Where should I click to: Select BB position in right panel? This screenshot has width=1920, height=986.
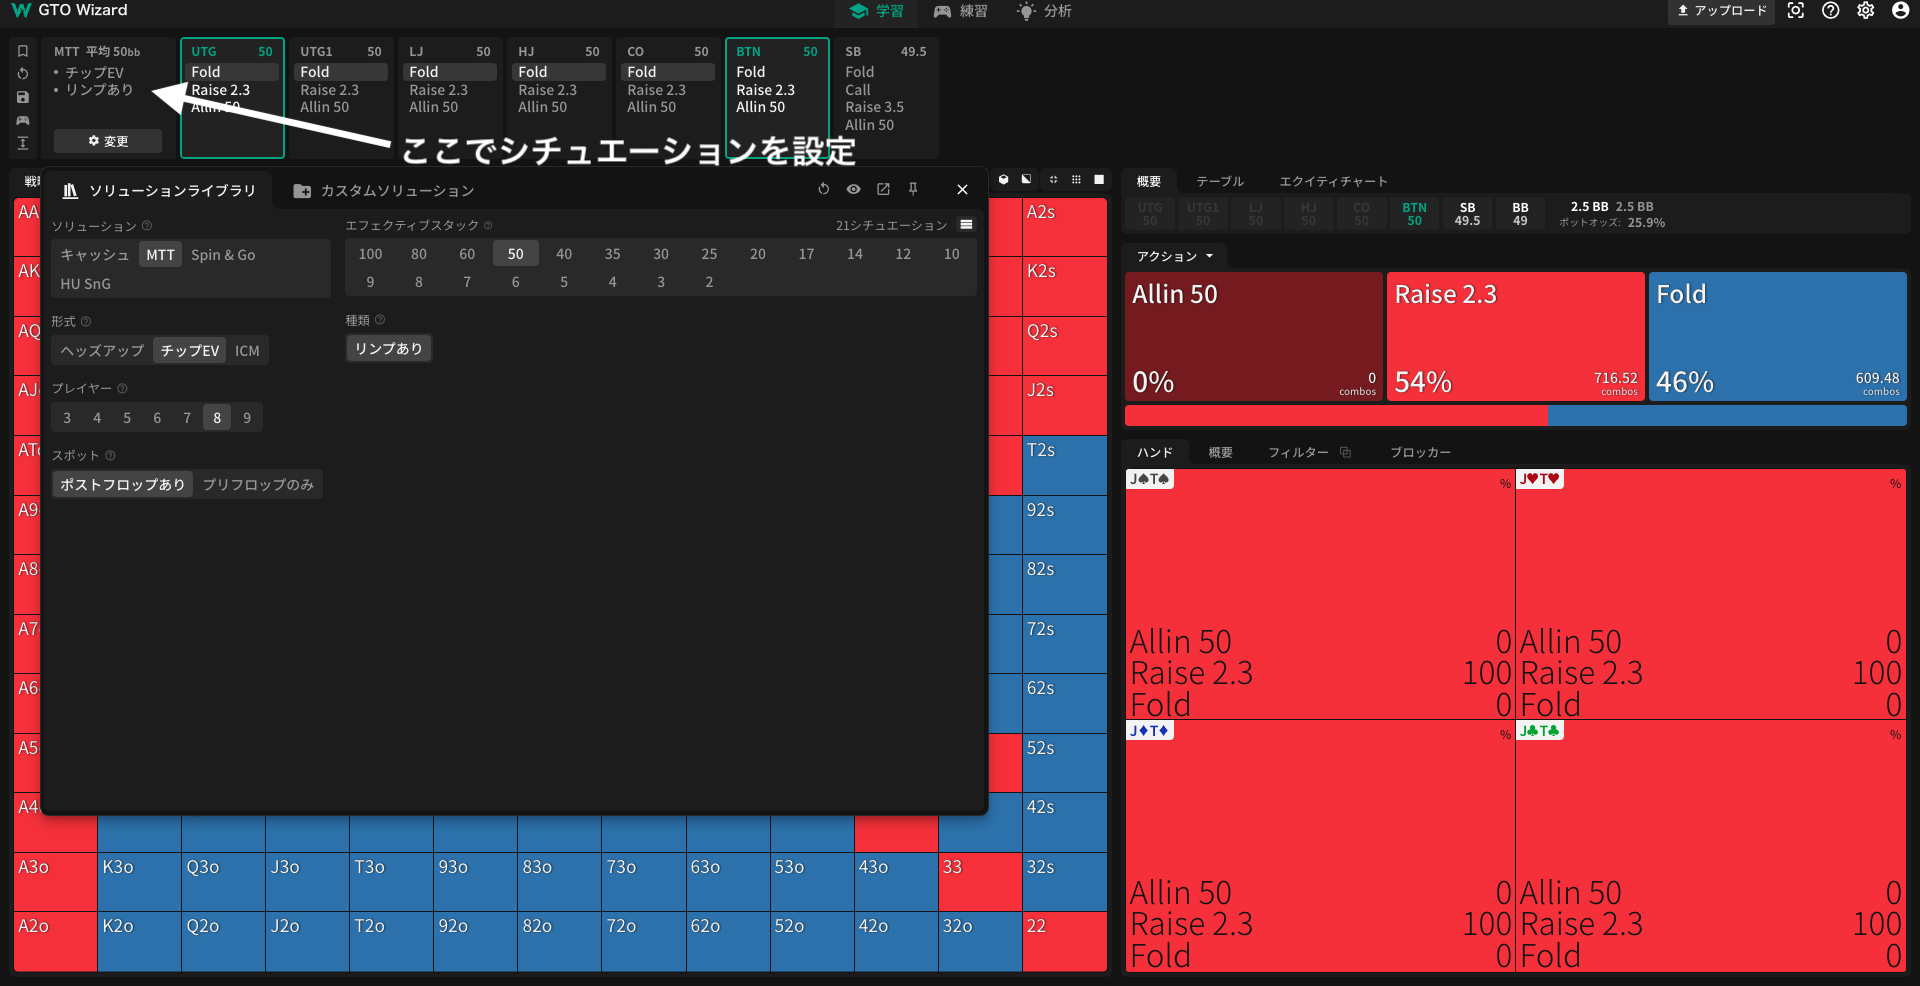tap(1520, 214)
